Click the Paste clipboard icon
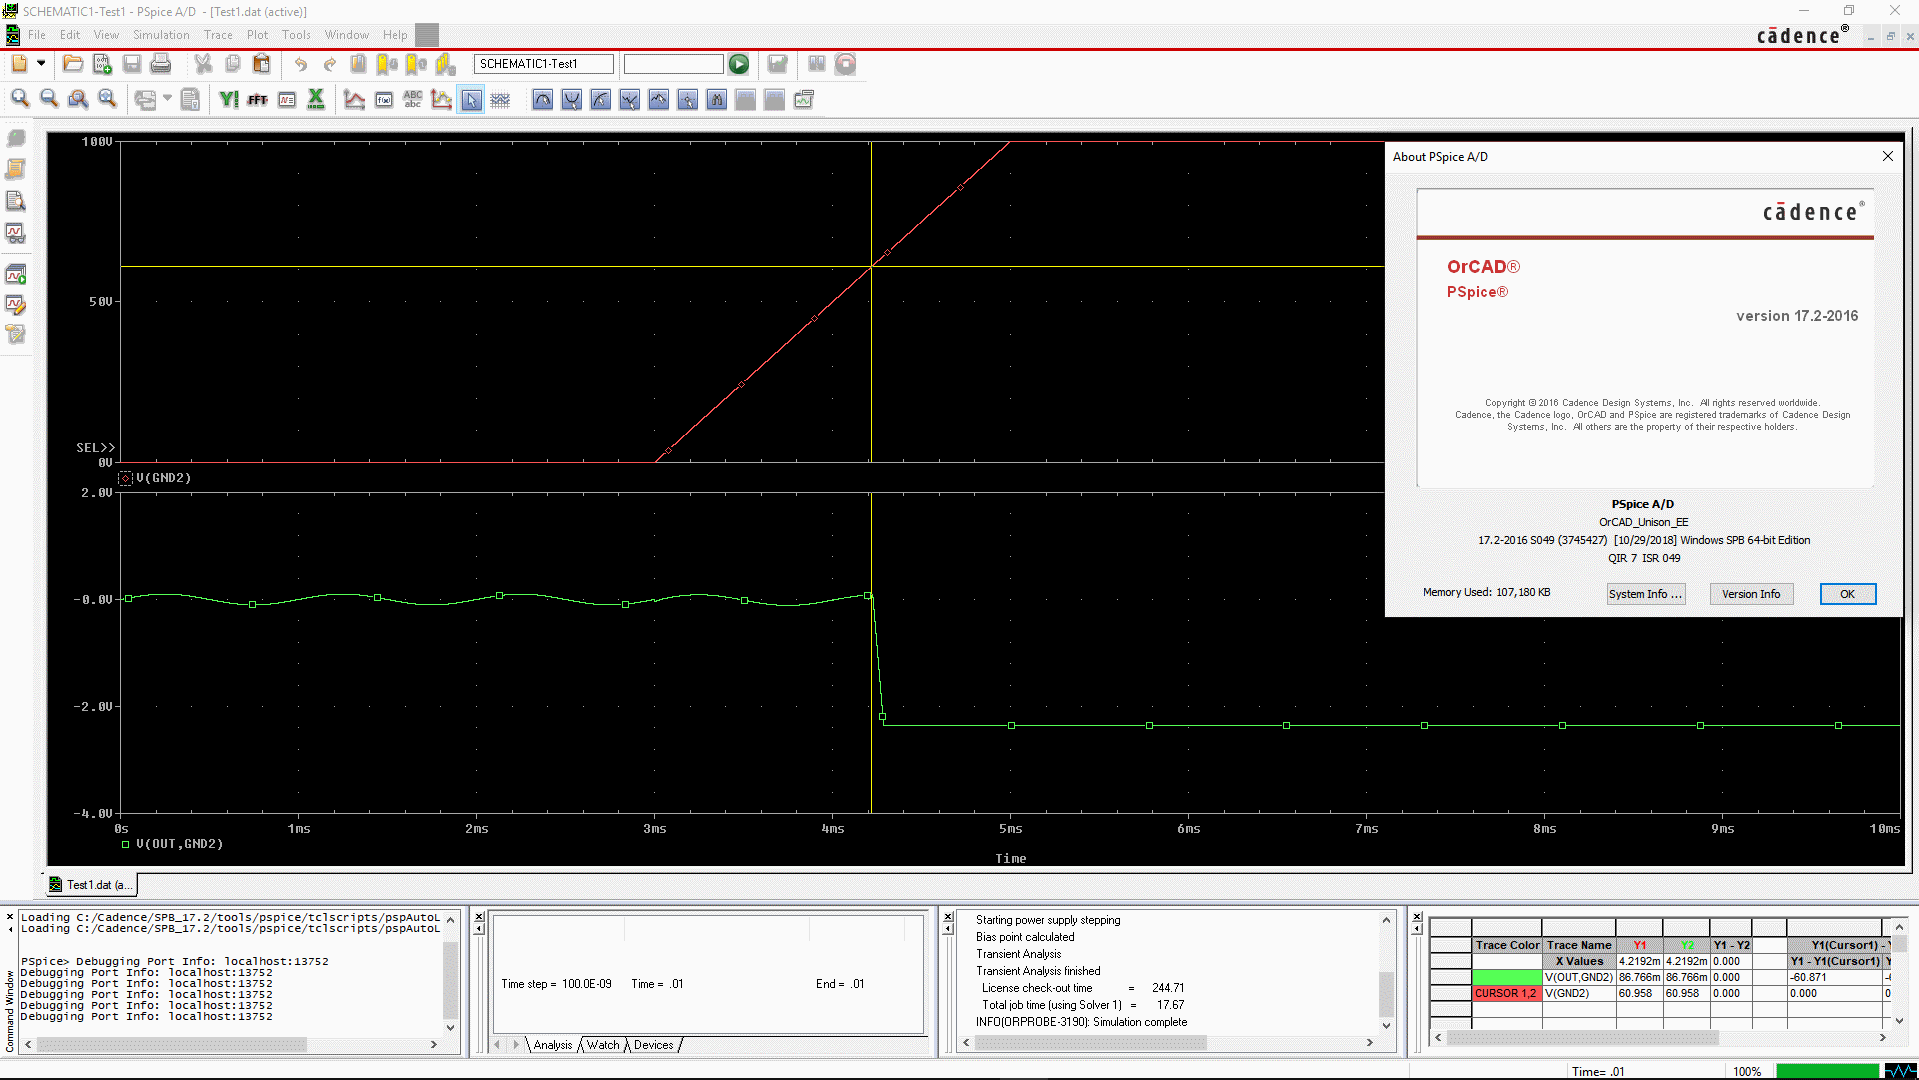This screenshot has height=1080, width=1919. pyautogui.click(x=262, y=64)
